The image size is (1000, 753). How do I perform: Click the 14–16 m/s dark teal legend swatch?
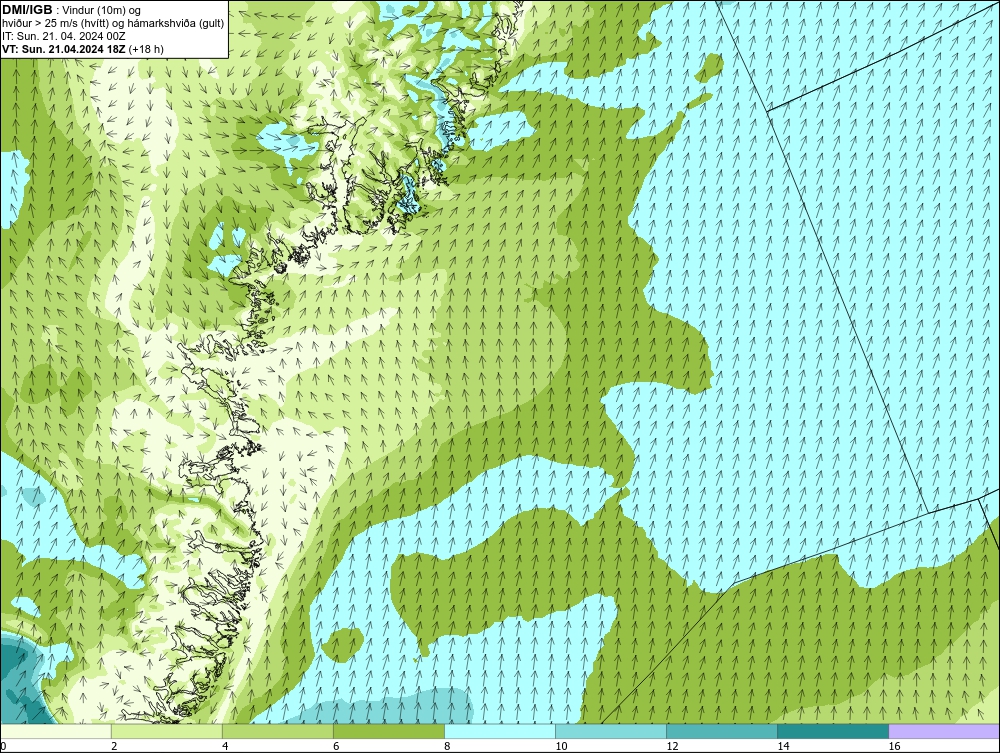833,731
